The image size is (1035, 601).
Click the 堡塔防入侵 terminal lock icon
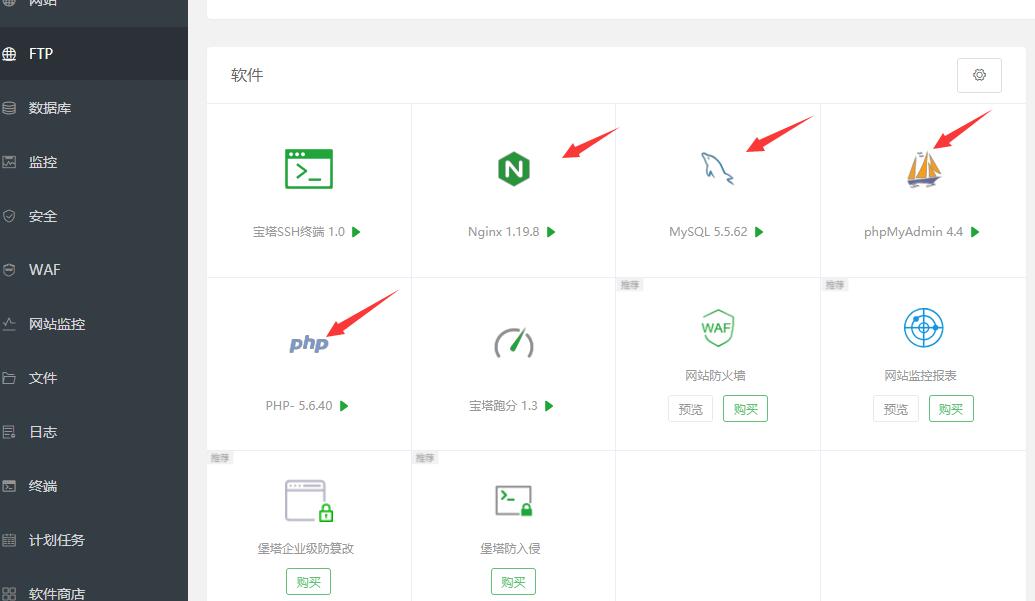[x=514, y=501]
